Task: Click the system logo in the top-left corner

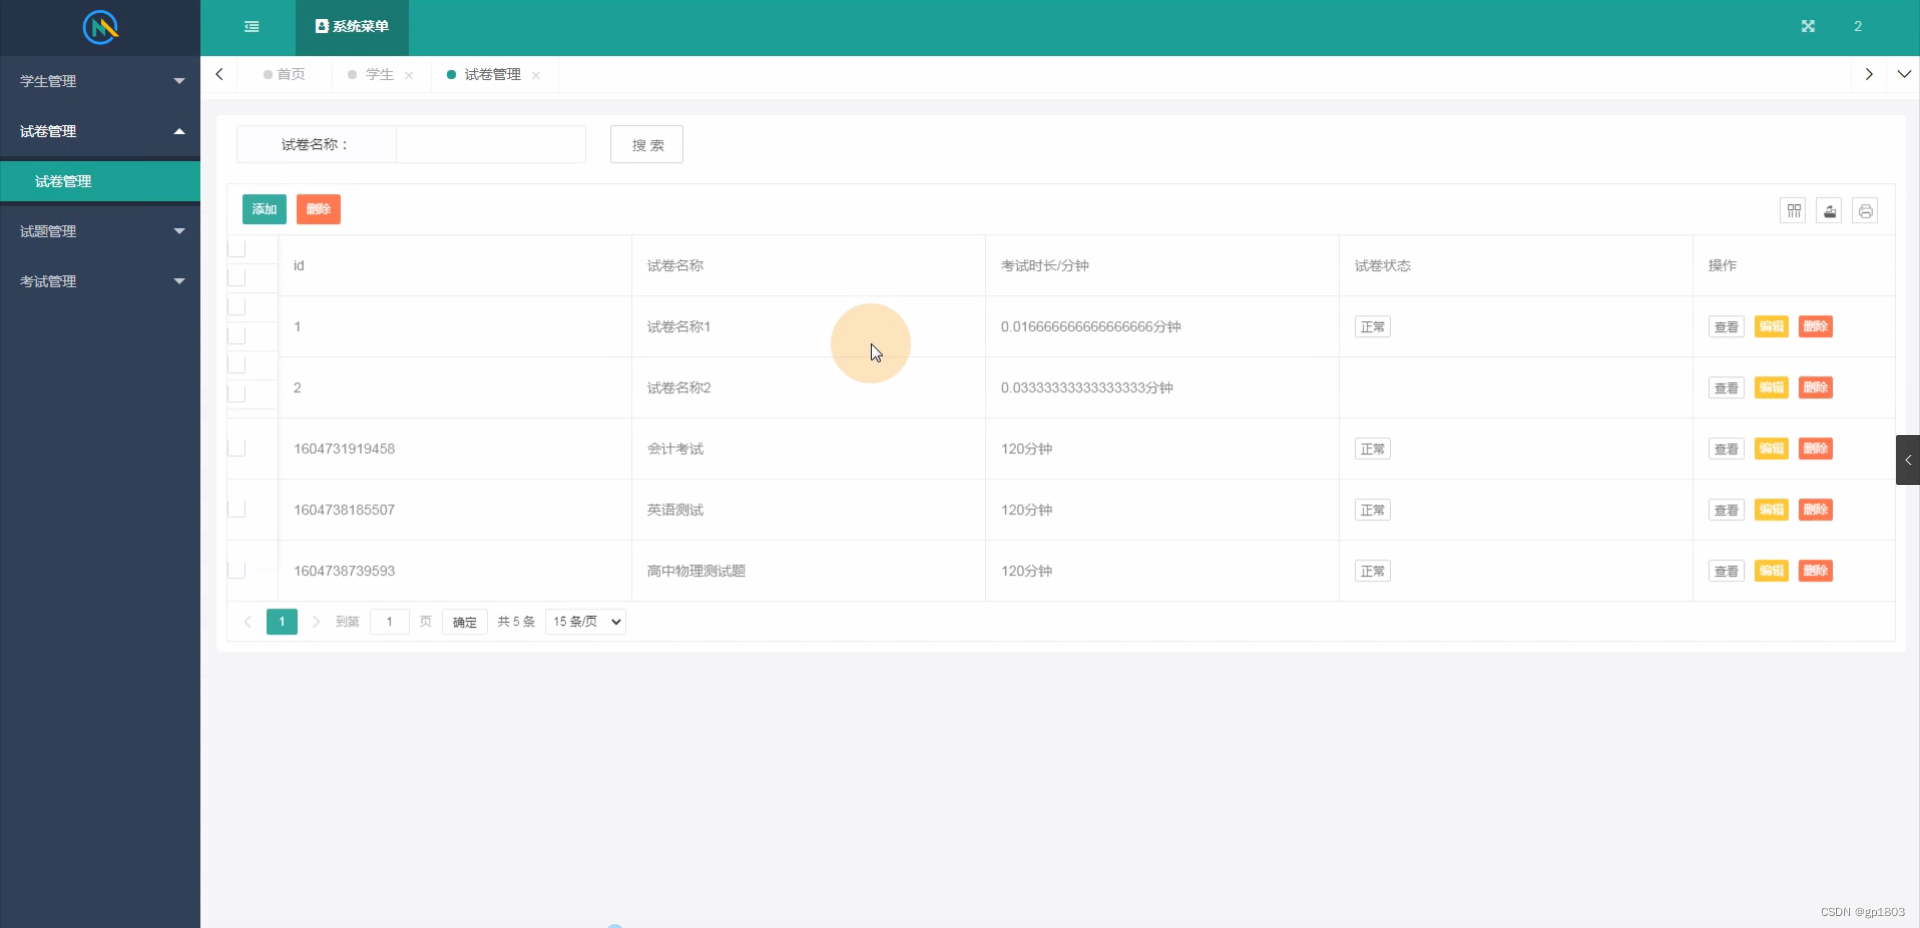Action: pyautogui.click(x=100, y=28)
